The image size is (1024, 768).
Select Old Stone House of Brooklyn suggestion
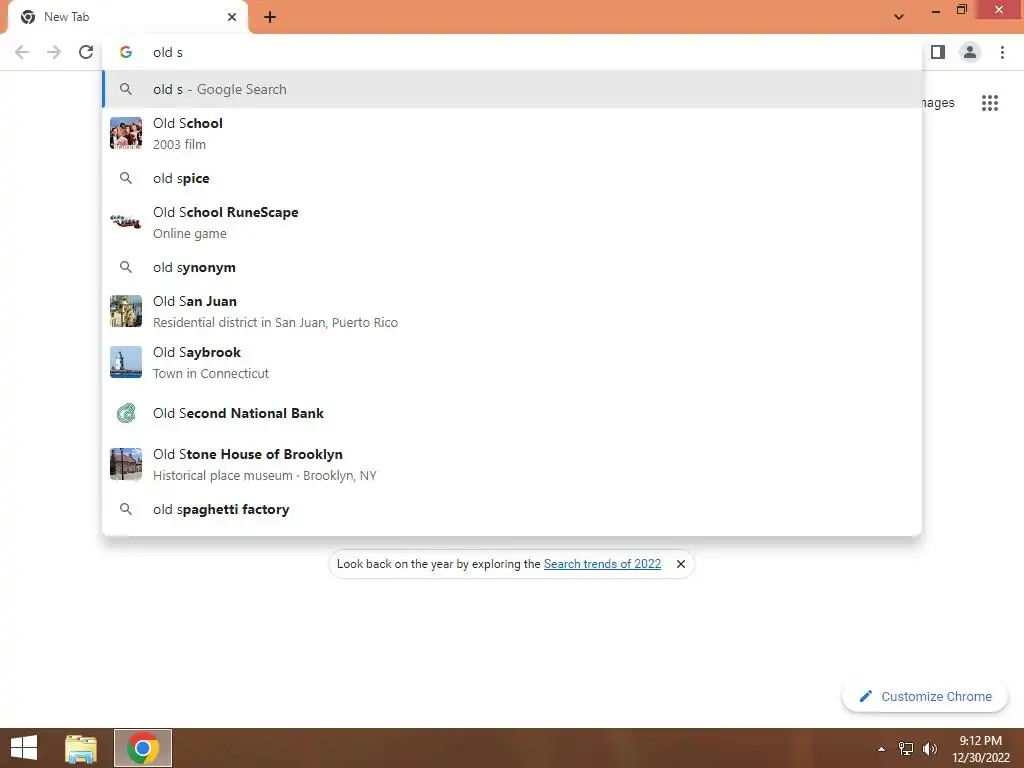(512, 464)
